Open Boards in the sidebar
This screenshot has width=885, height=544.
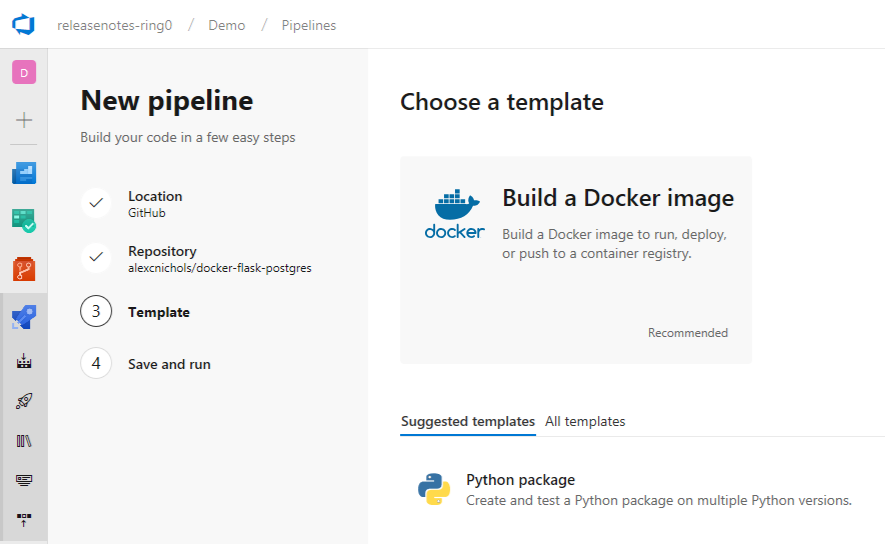(x=24, y=220)
